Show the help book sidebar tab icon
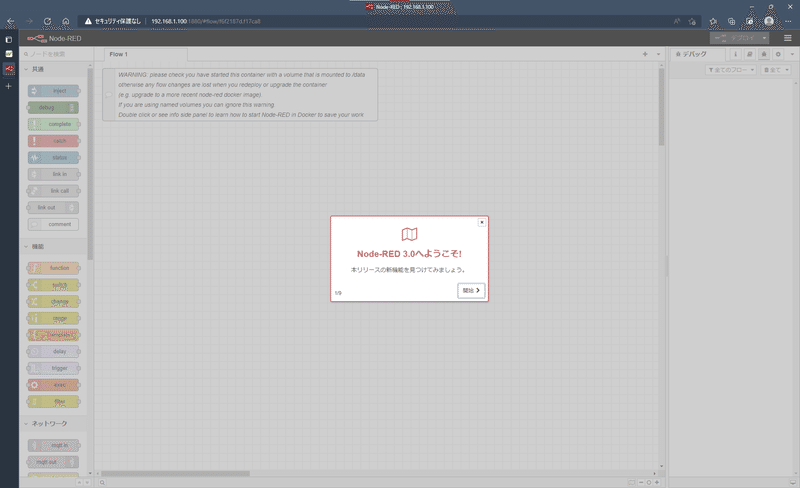Viewport: 800px width, 488px height. point(749,54)
